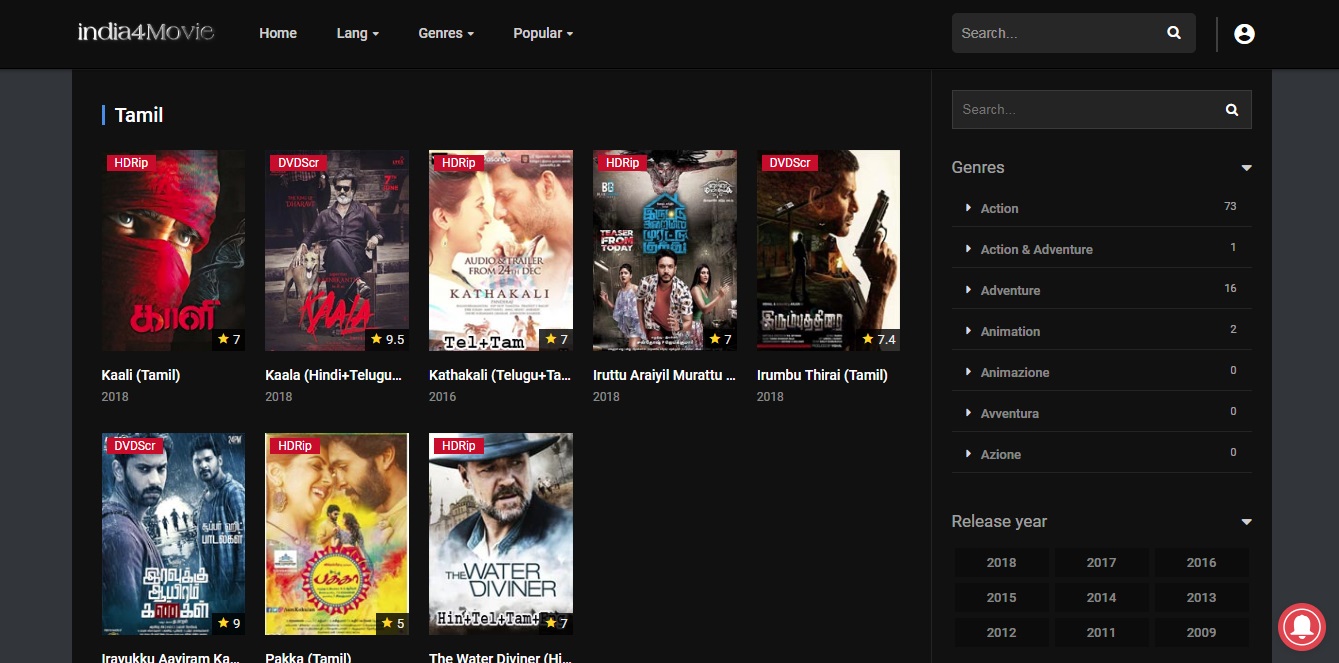Click the HDRip badge on Kaali poster

pyautogui.click(x=131, y=162)
